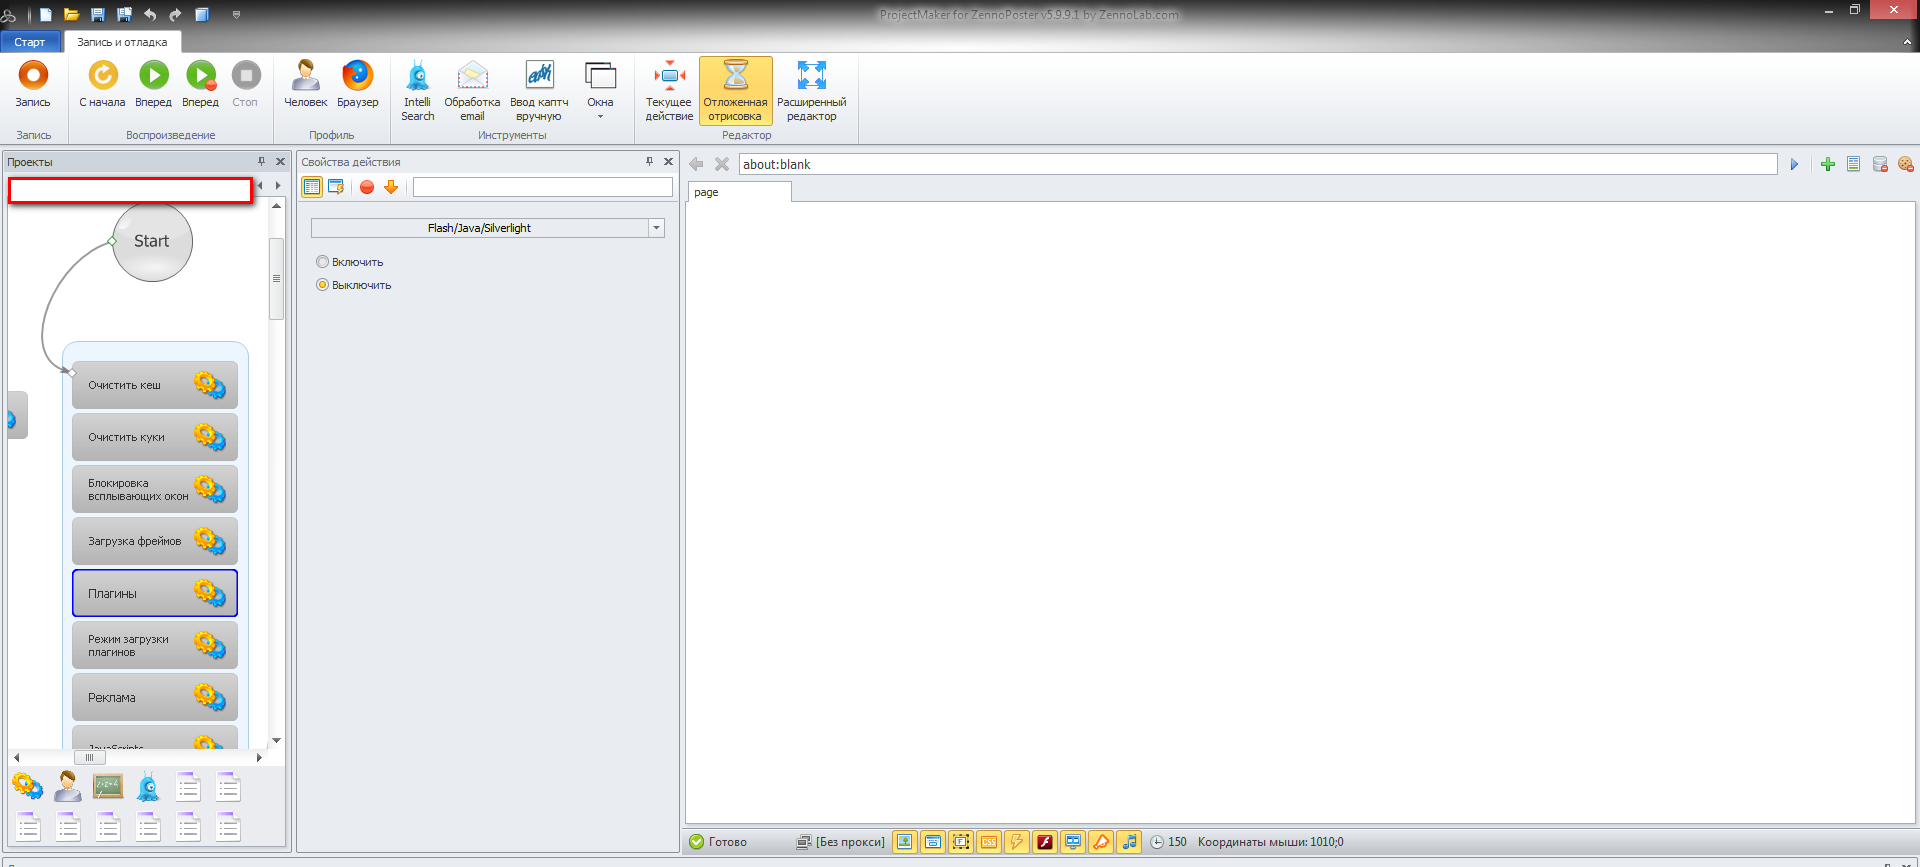Select the Очистить кеш action block

155,385
